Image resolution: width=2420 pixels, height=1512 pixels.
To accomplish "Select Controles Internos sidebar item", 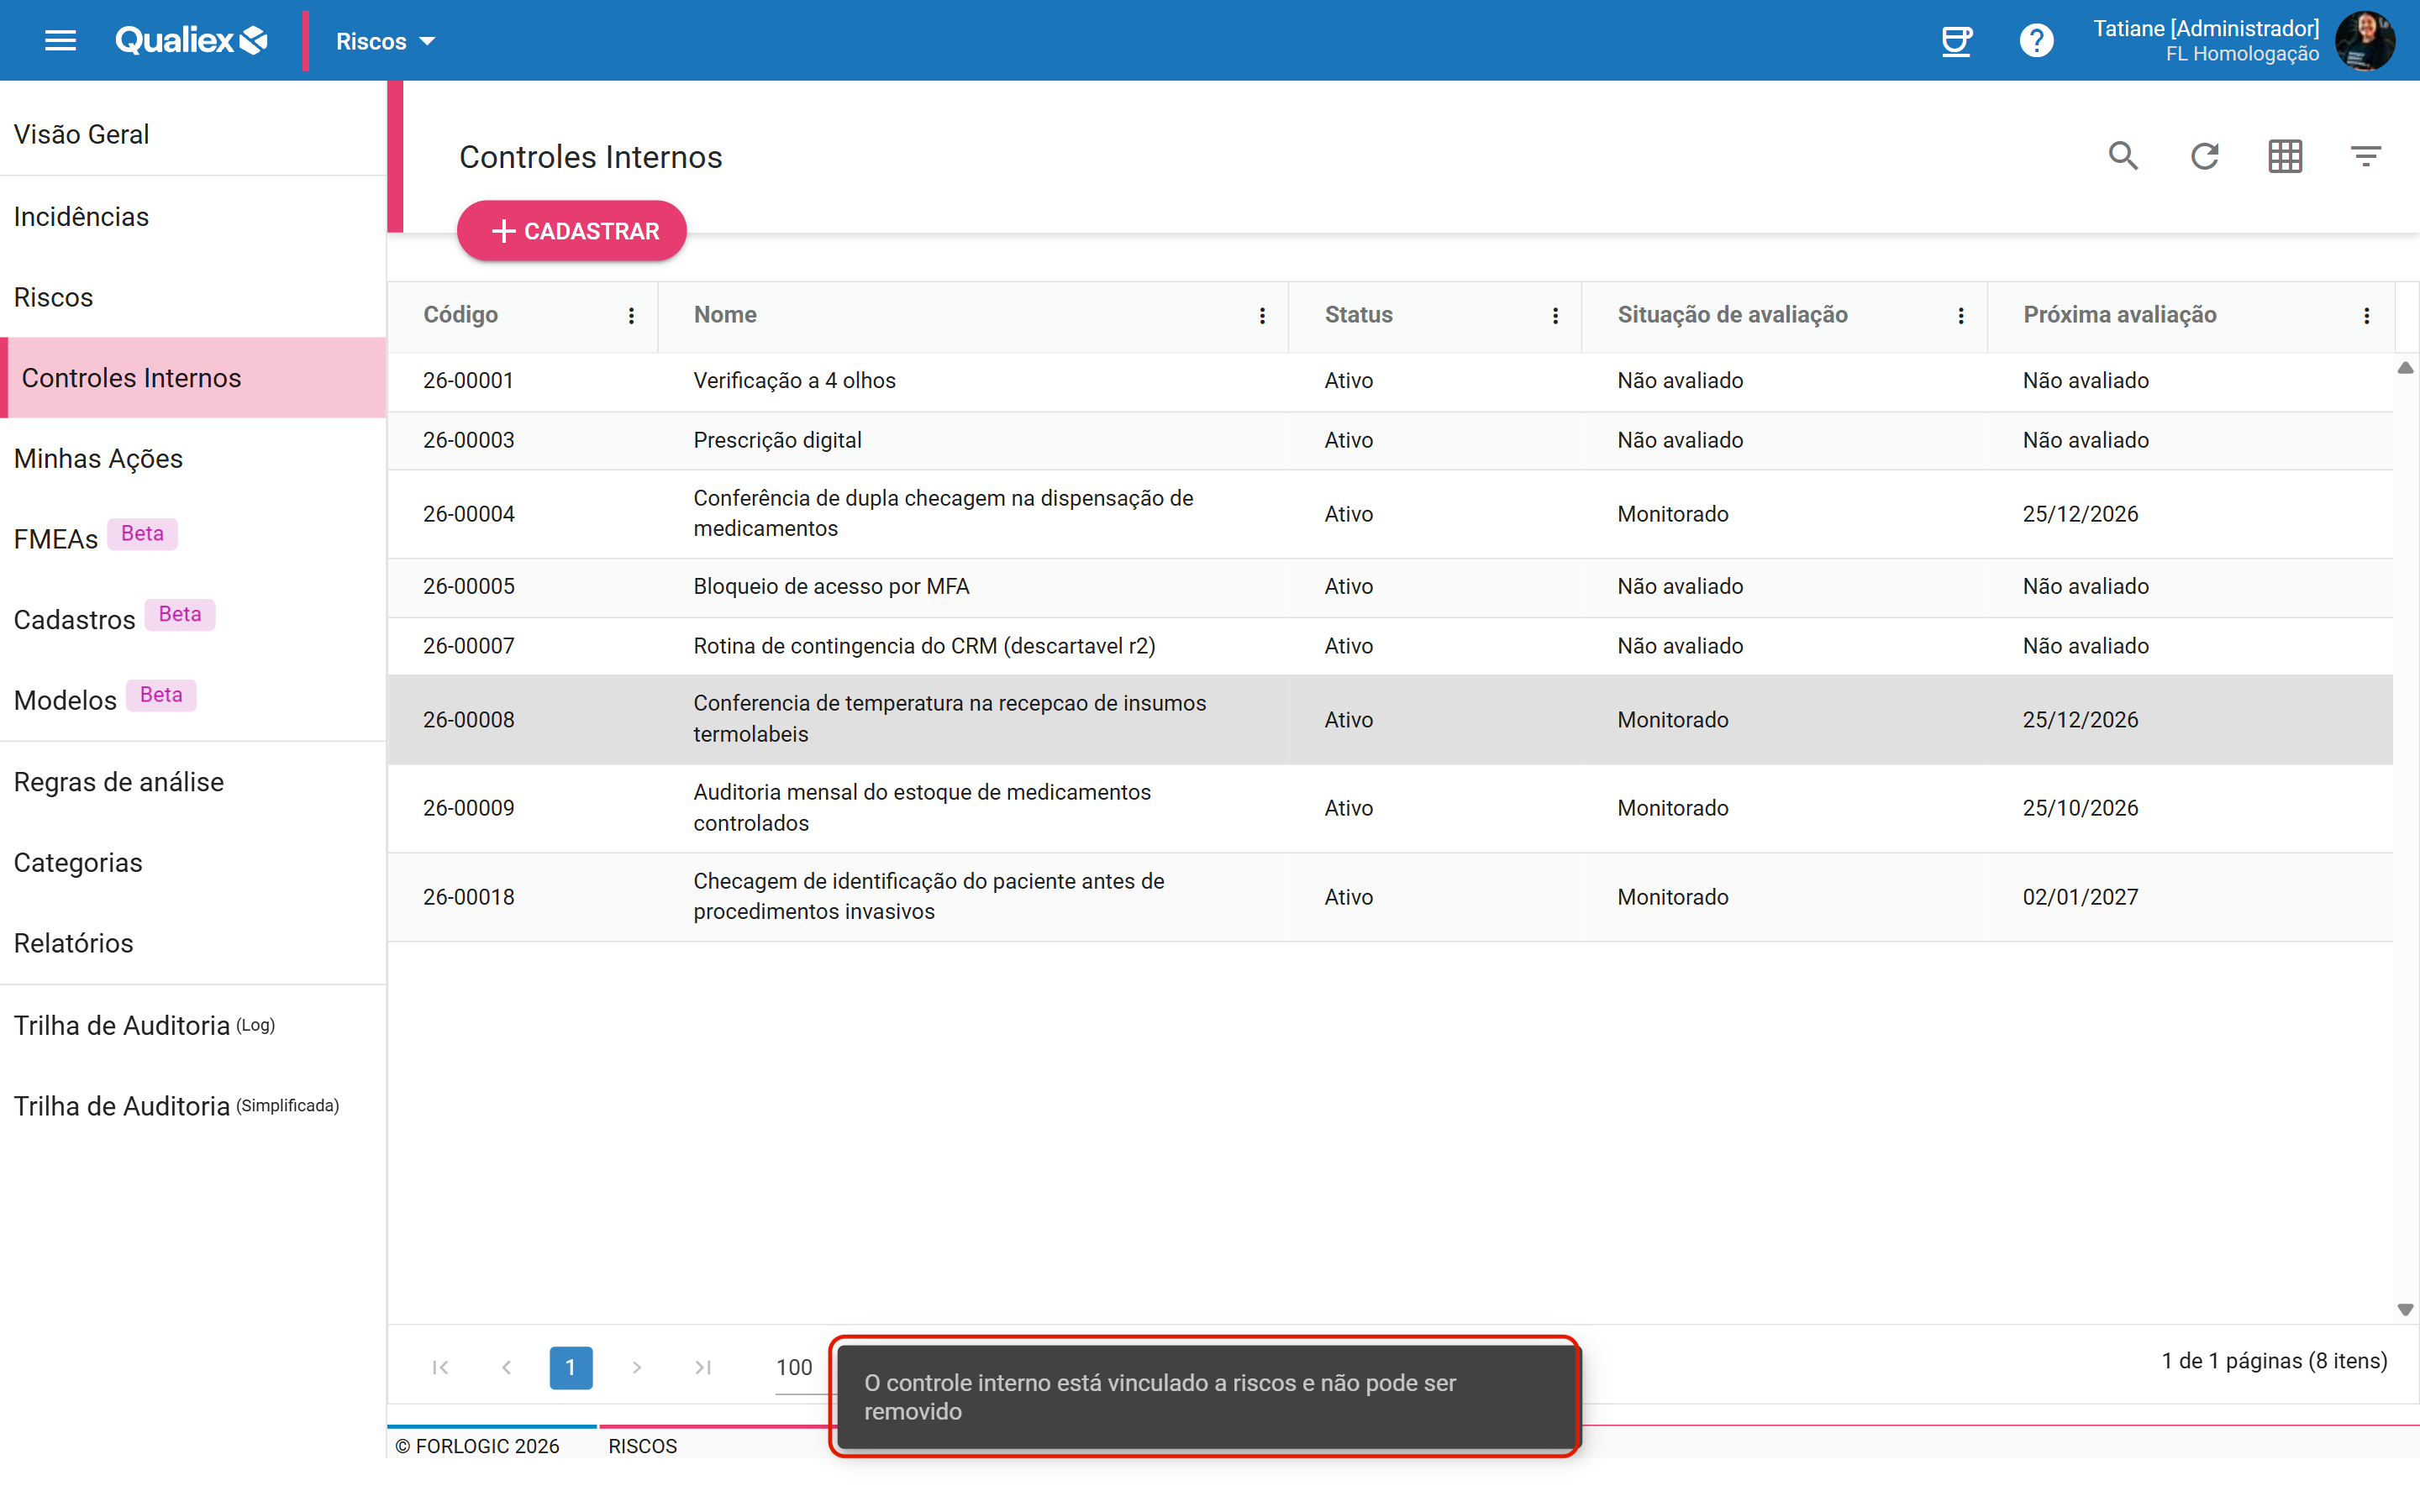I will click(x=193, y=378).
